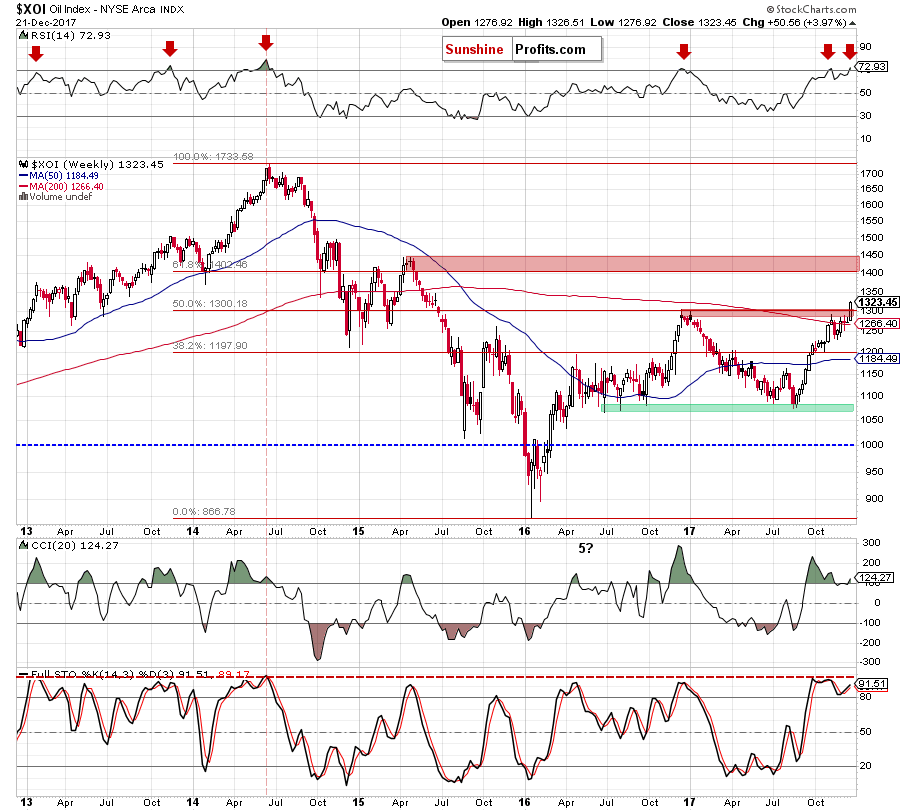The height and width of the screenshot is (811, 900).
Task: Click the RSI(14) 72.93 legend label
Action: [x=71, y=35]
